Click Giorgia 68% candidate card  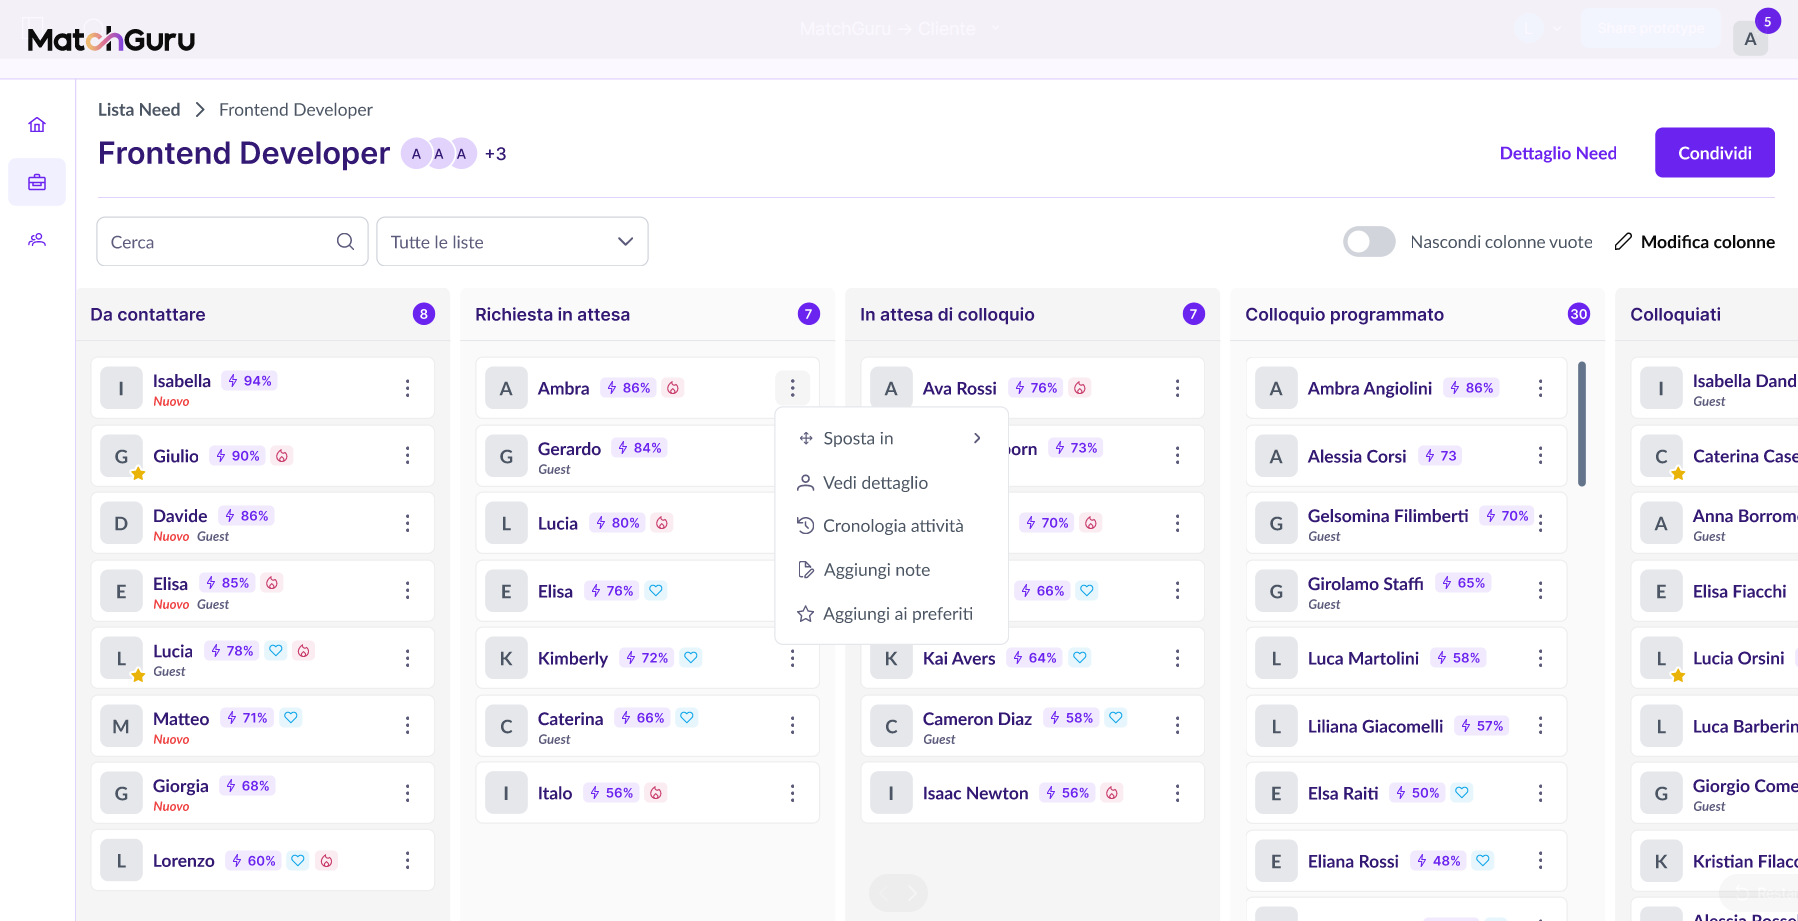click(262, 793)
